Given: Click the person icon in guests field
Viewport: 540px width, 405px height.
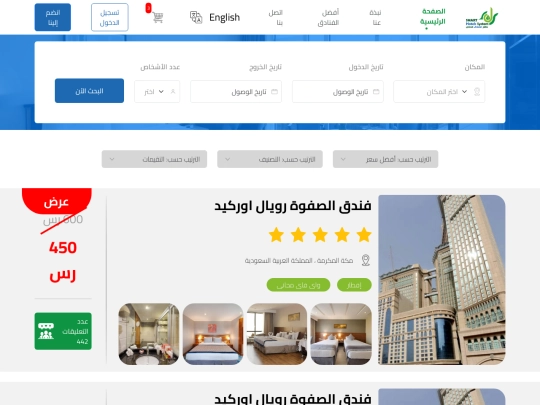Looking at the screenshot, I should [173, 92].
